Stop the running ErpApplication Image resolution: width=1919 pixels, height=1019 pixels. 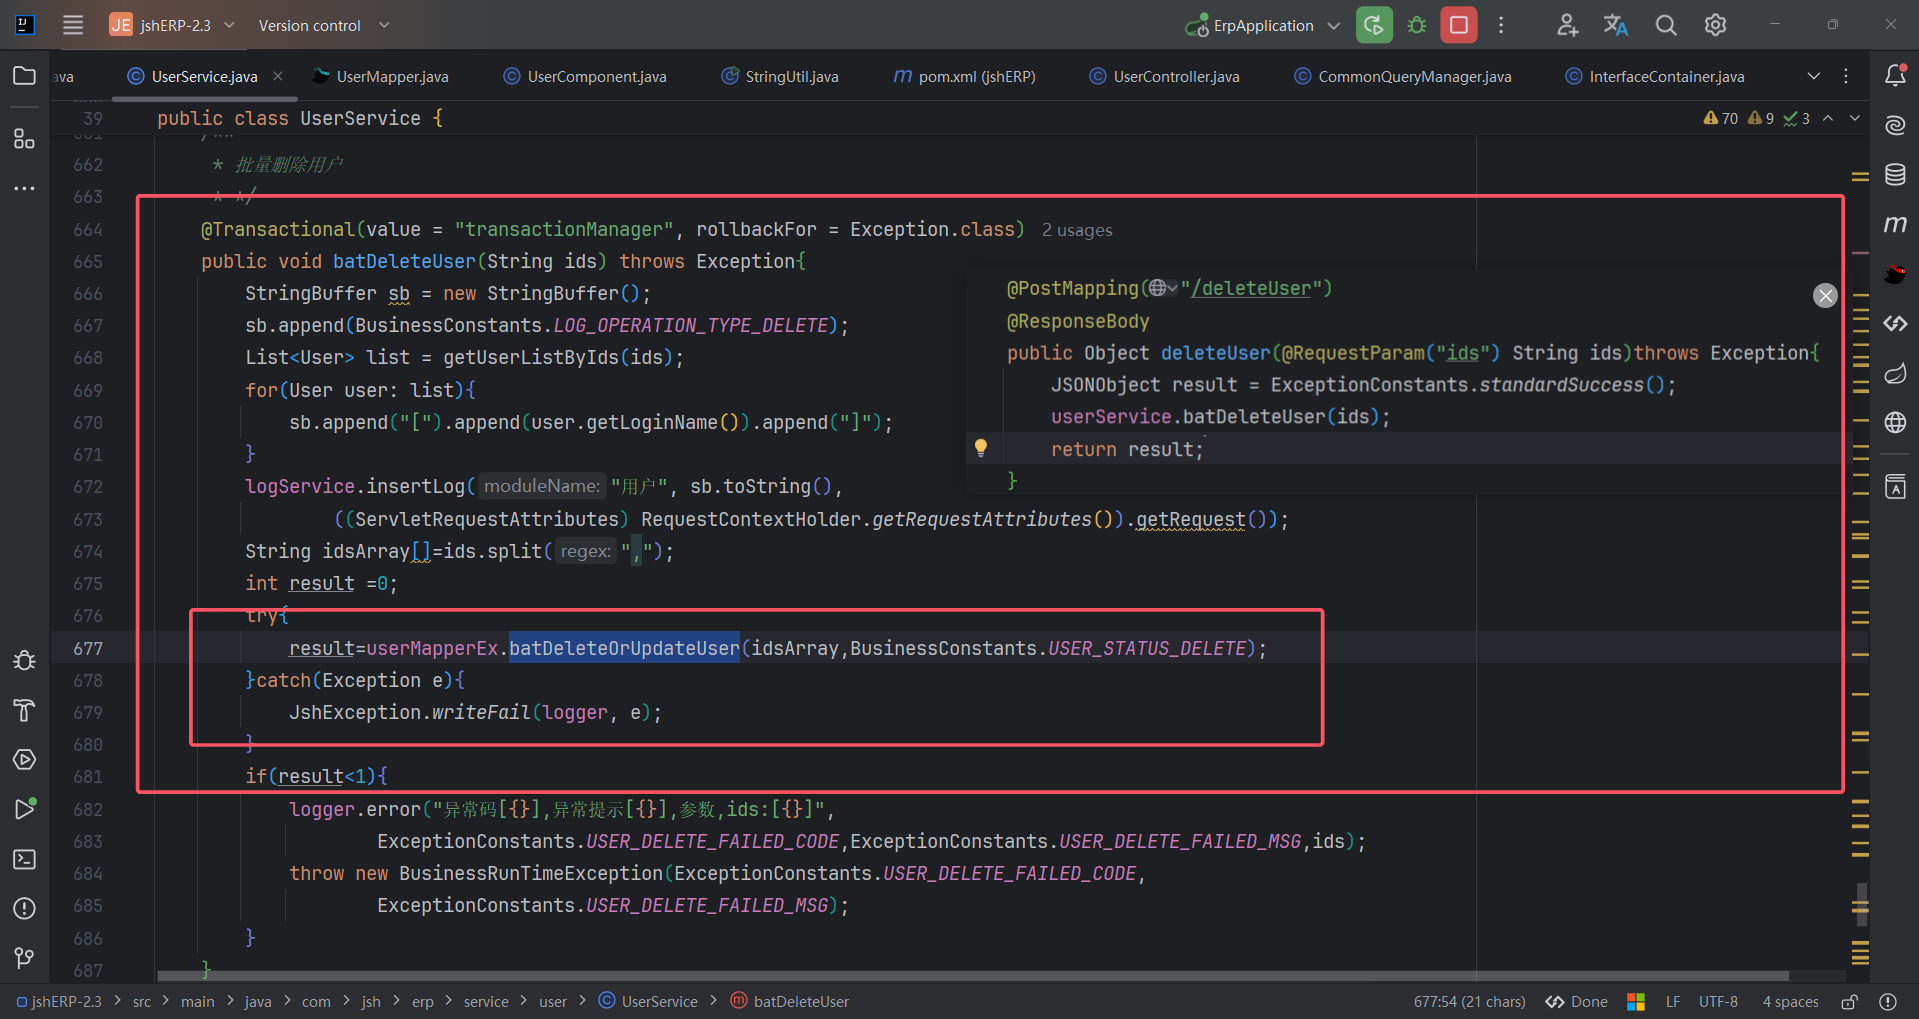click(x=1459, y=25)
